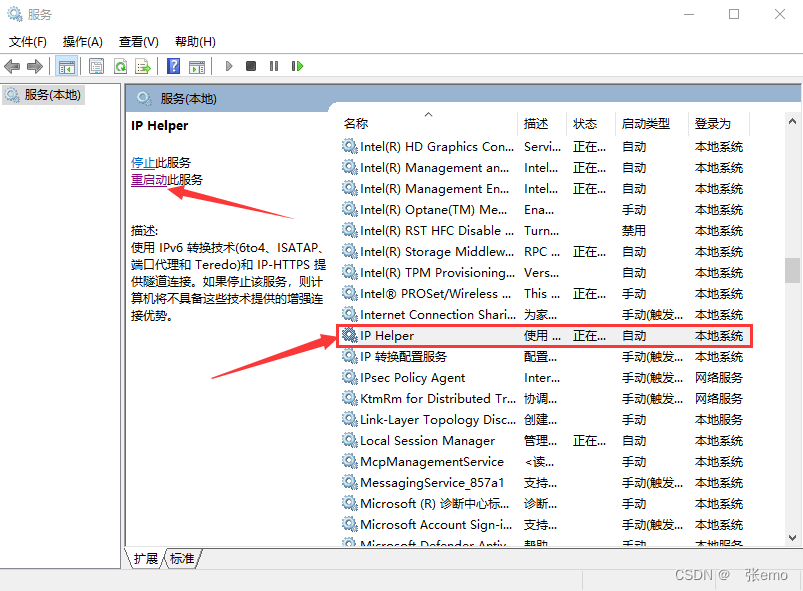Click the Export list toolbar icon

tap(143, 66)
